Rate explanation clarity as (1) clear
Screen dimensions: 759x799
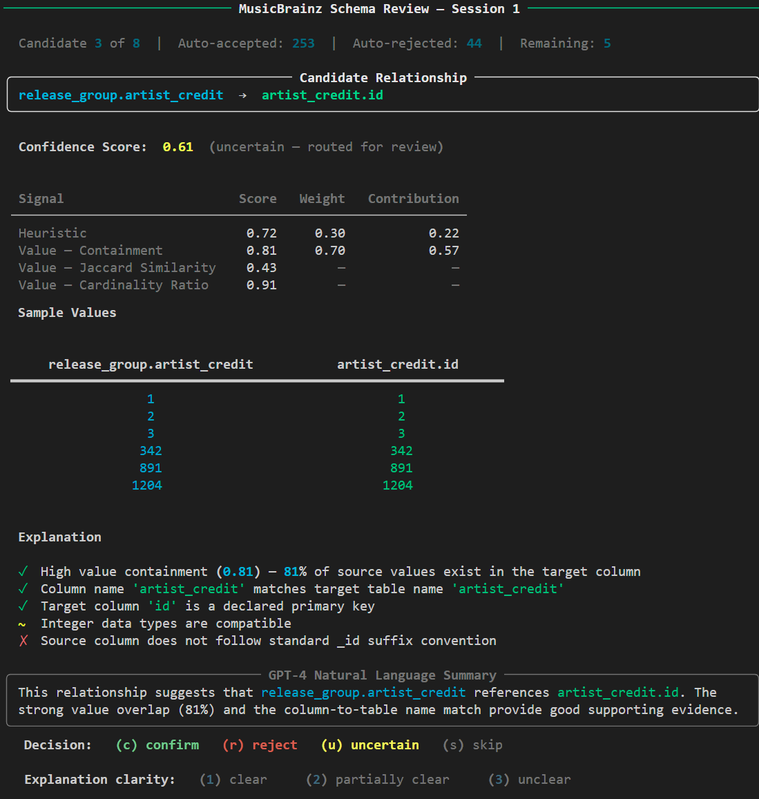point(233,780)
